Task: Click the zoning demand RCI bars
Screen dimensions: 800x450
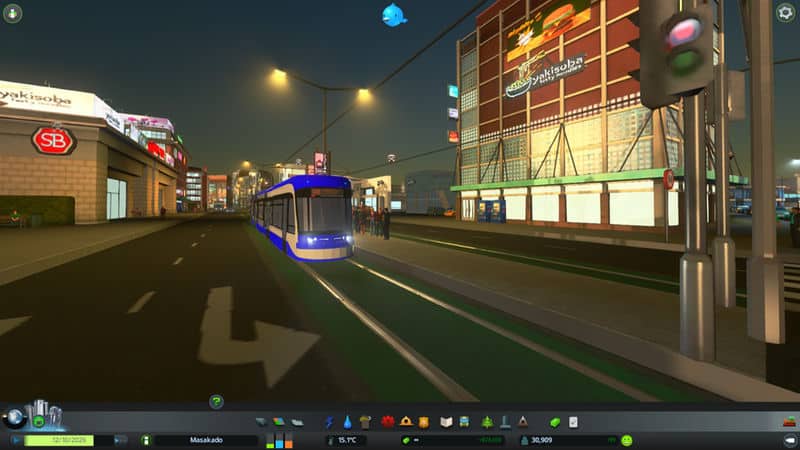Action: [x=278, y=440]
